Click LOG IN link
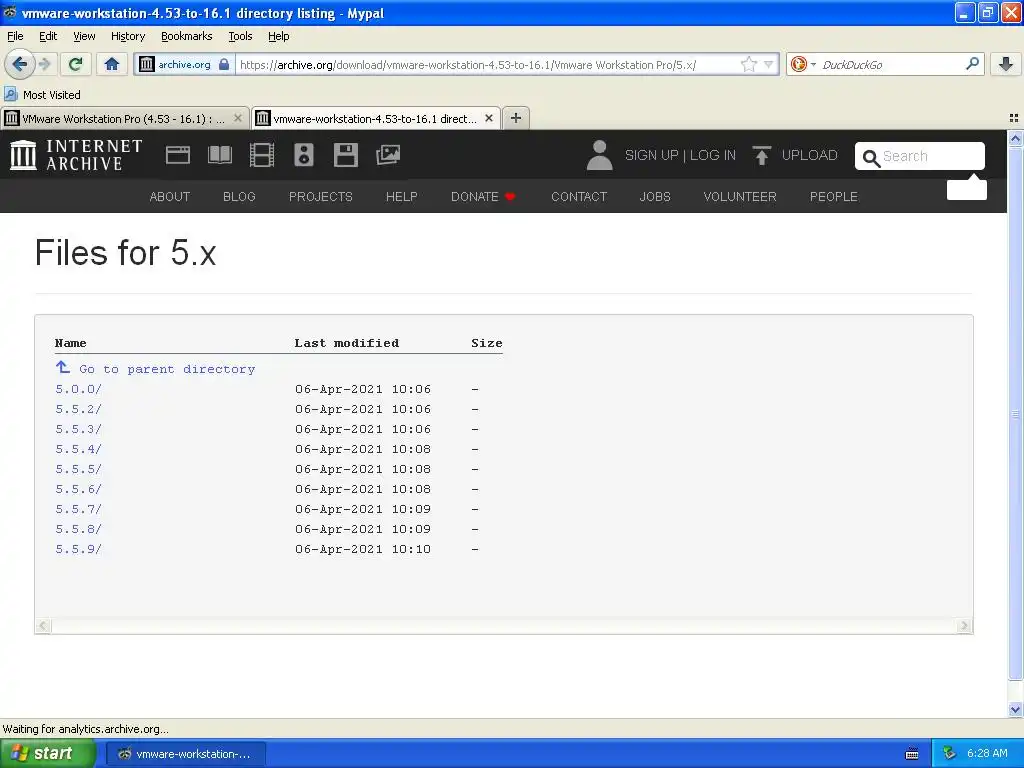This screenshot has height=768, width=1024. pos(712,155)
